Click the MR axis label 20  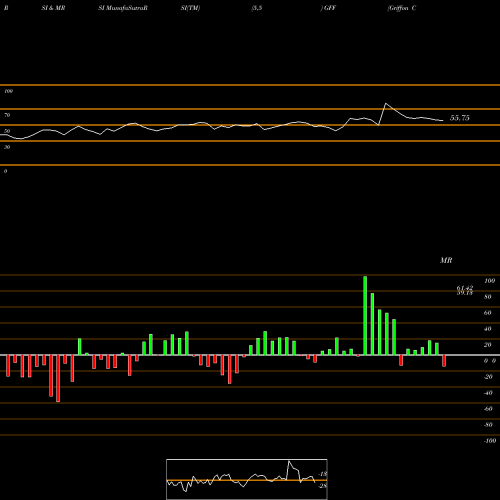click(x=488, y=345)
